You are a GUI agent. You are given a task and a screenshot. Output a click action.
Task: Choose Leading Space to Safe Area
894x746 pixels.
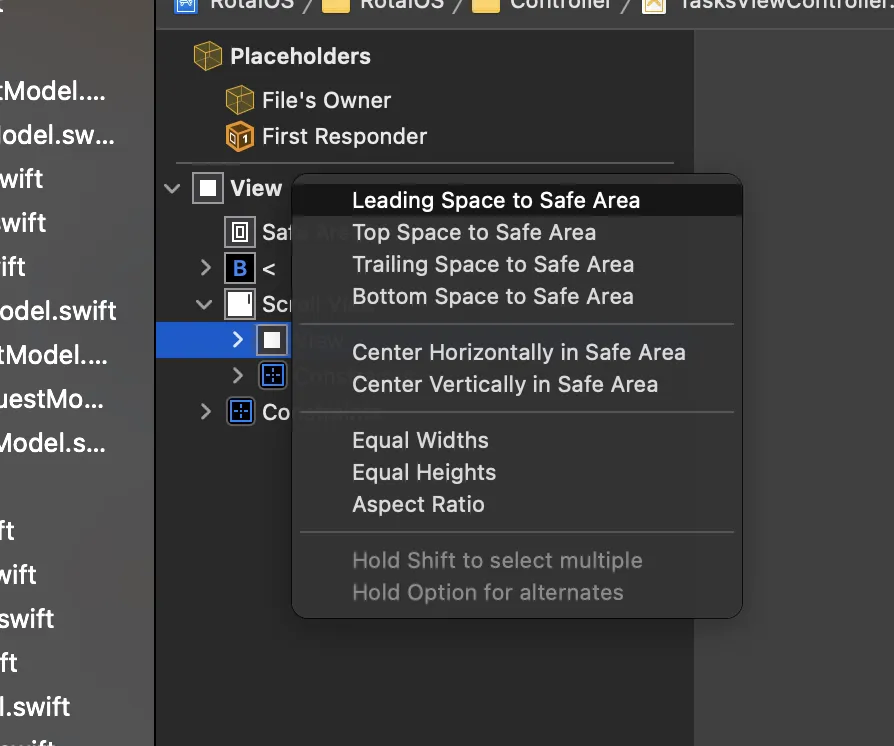pyautogui.click(x=496, y=200)
